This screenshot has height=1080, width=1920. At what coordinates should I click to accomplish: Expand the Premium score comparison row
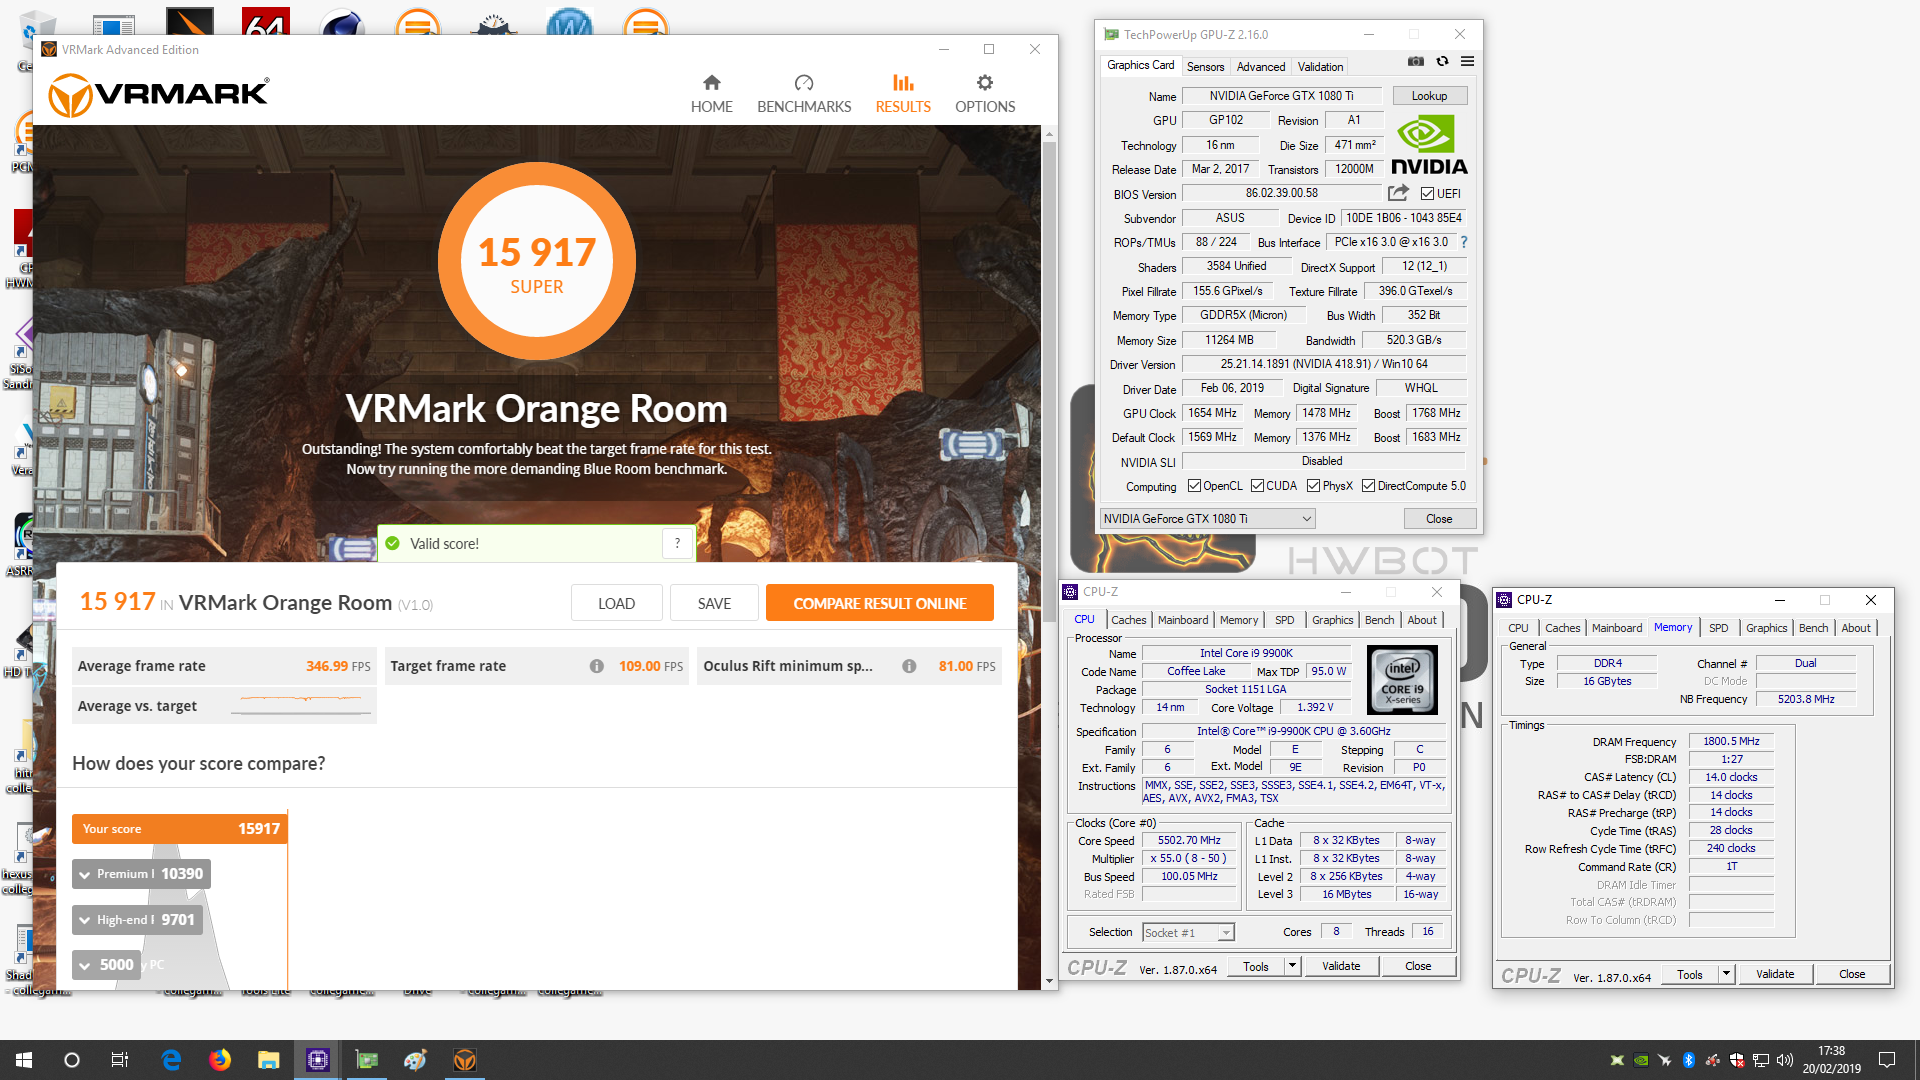pos(141,874)
